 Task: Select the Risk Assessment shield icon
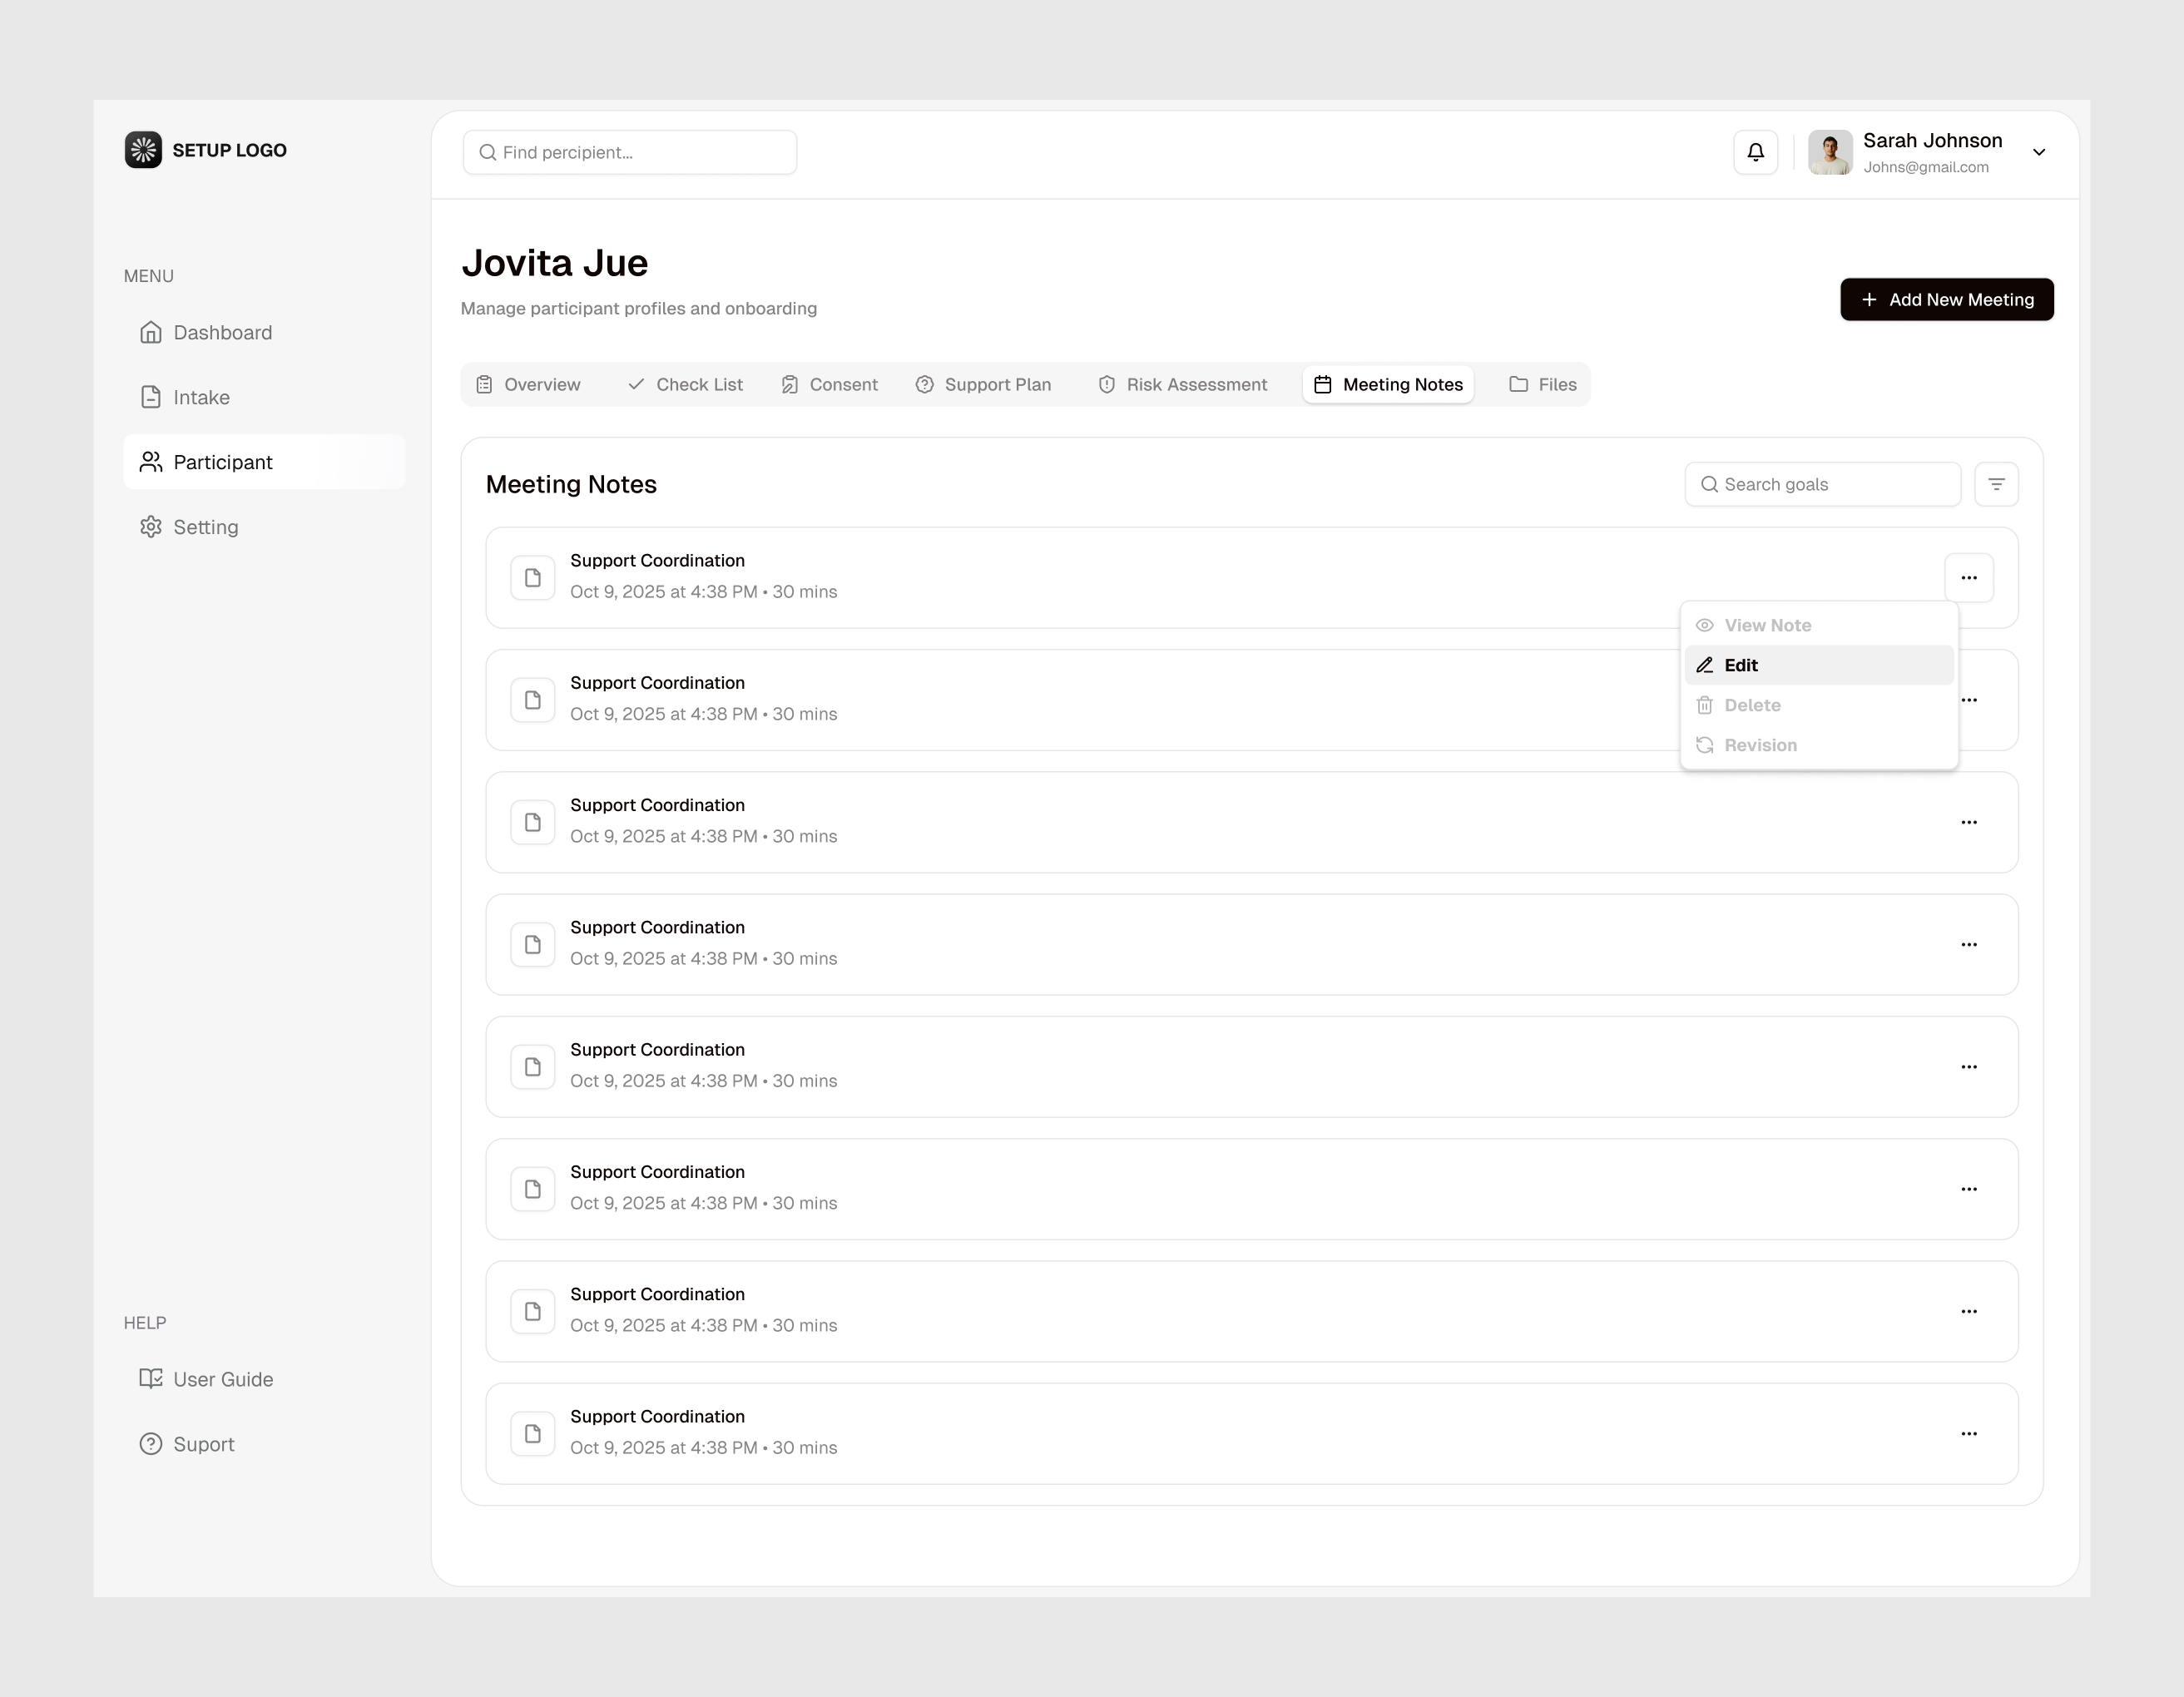(1107, 384)
